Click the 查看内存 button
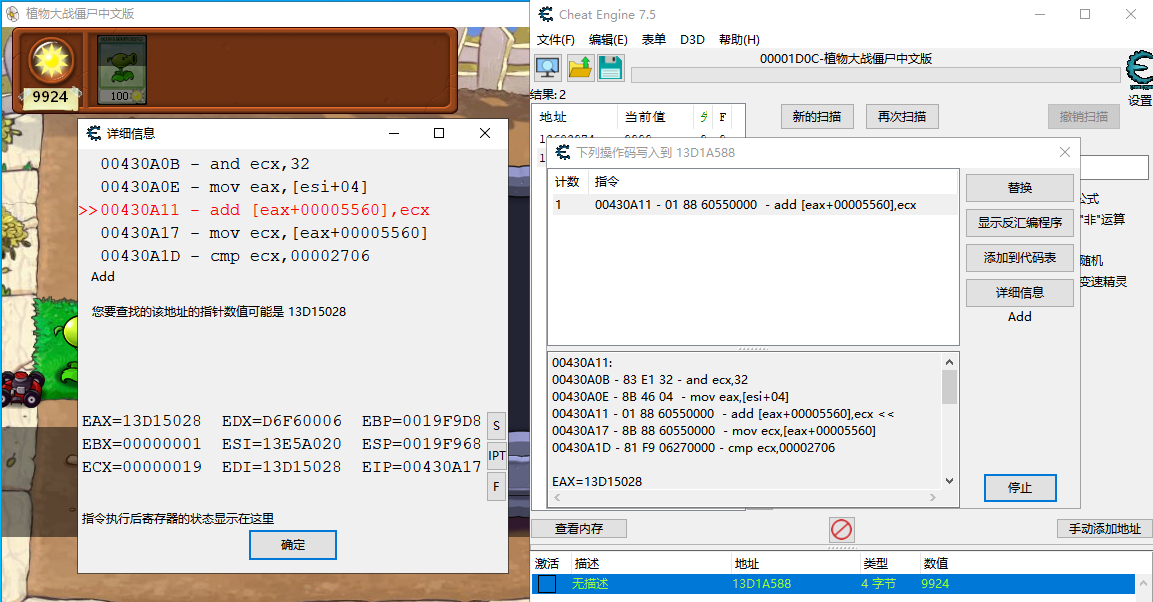This screenshot has width=1153, height=602. click(x=579, y=528)
